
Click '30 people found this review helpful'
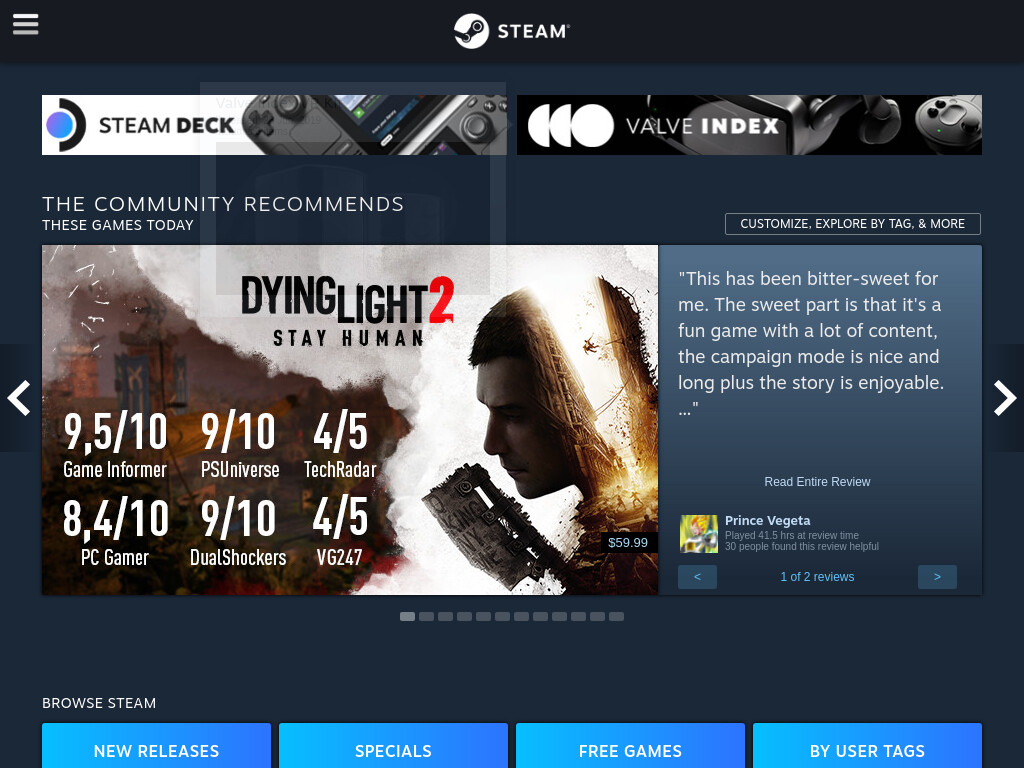click(x=801, y=547)
